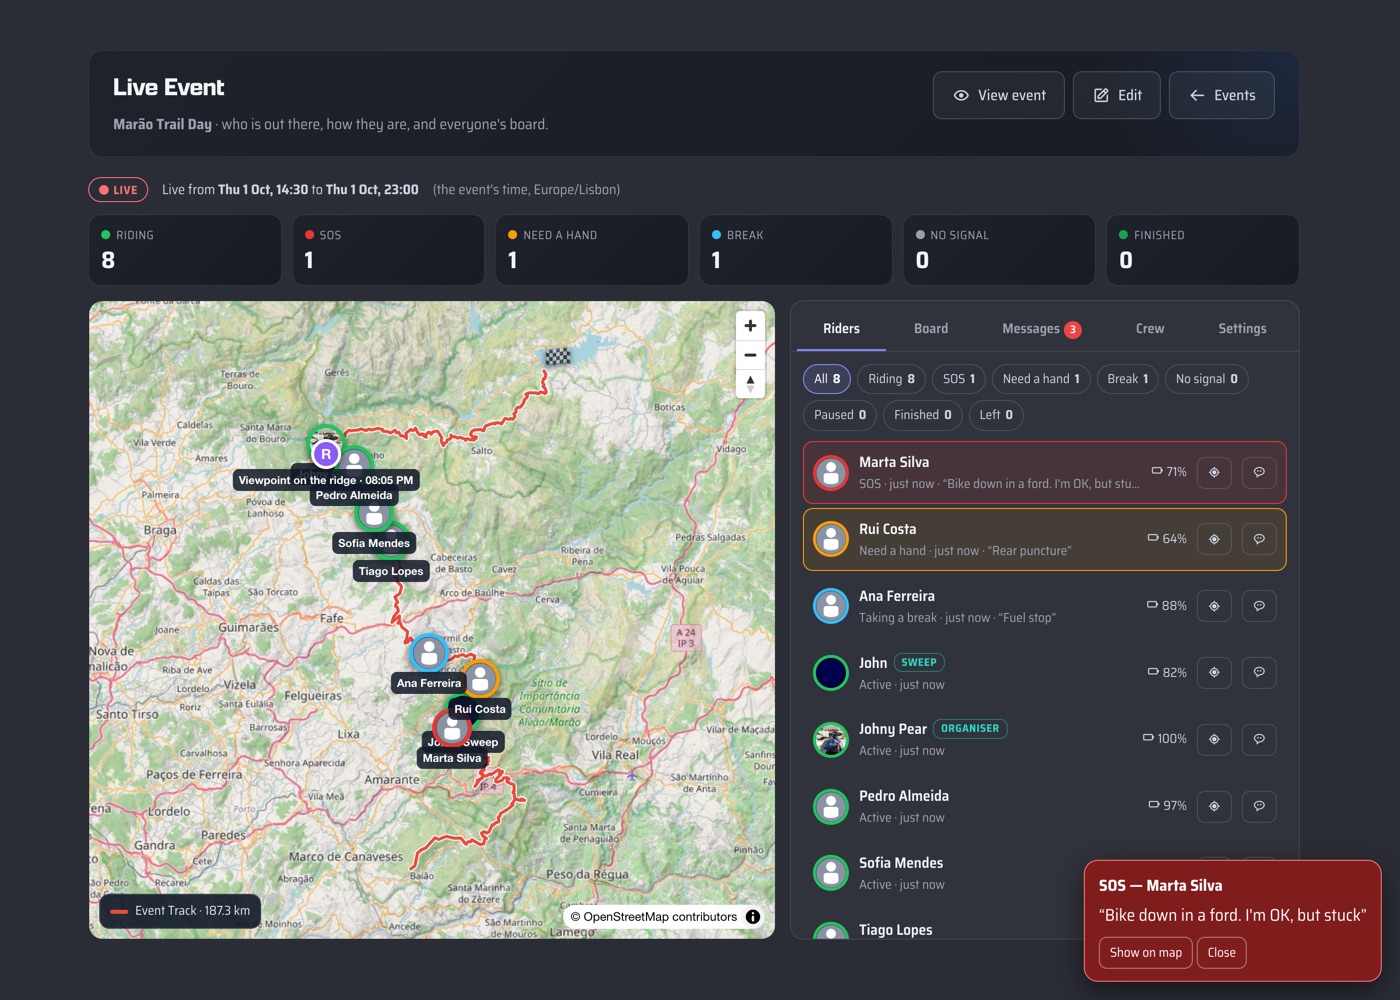Locate Johny Pear on map
Viewport: 1400px width, 1000px height.
[1214, 739]
